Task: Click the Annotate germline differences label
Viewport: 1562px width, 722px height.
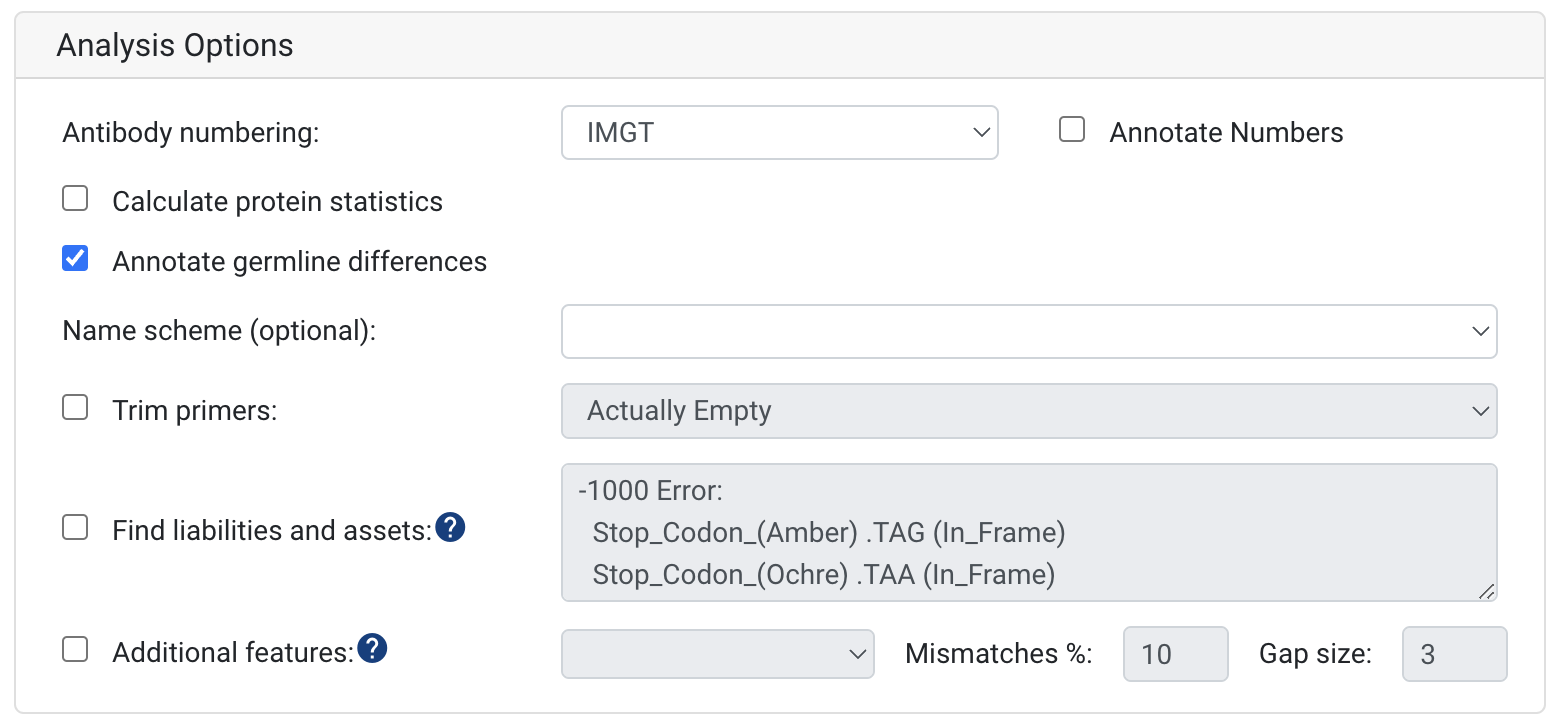Action: point(299,262)
